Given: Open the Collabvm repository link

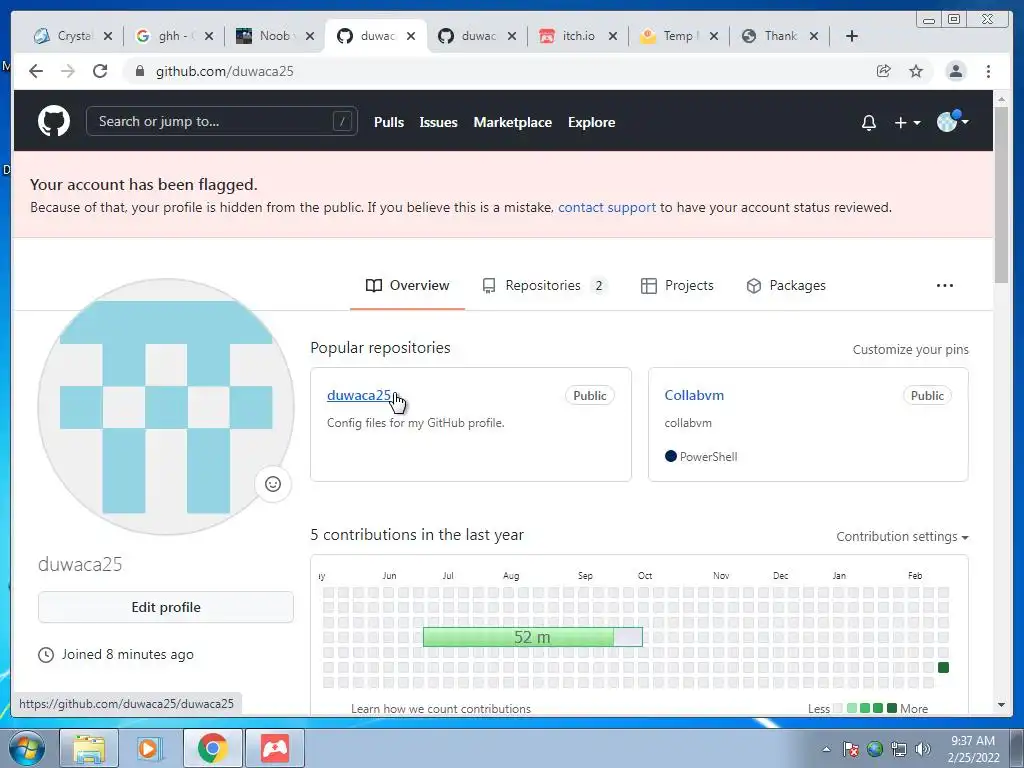Looking at the screenshot, I should click(x=694, y=395).
